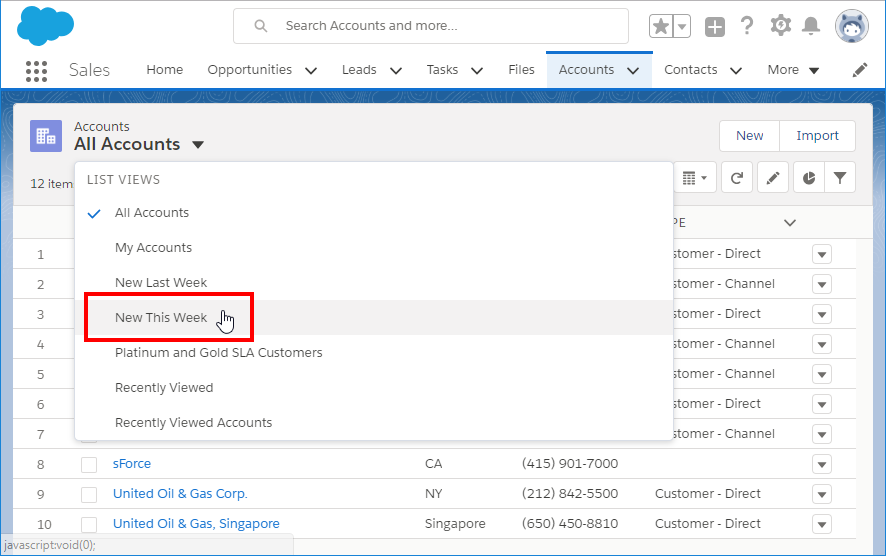The height and width of the screenshot is (556, 886).
Task: Click the Favorites star icon
Action: pos(661,27)
